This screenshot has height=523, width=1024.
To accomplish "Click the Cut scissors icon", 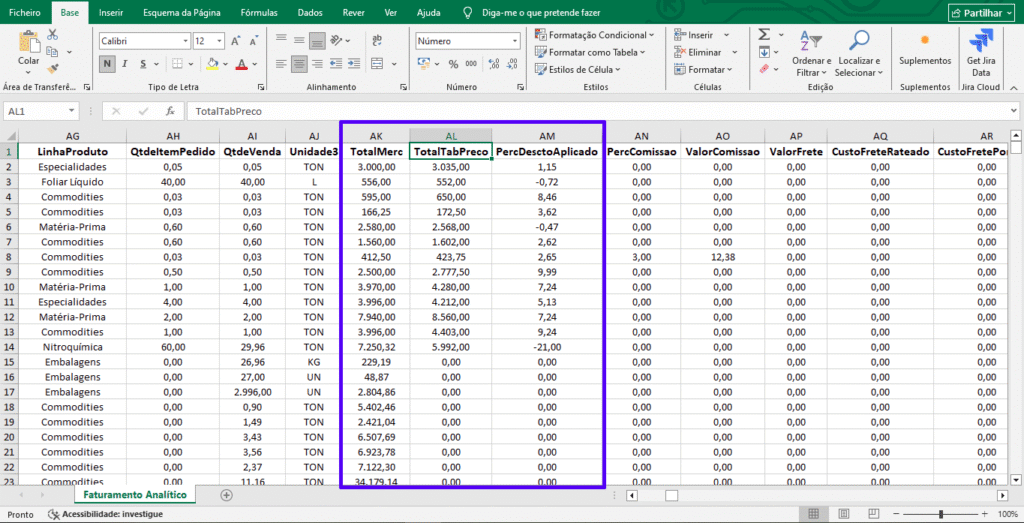I will point(53,34).
